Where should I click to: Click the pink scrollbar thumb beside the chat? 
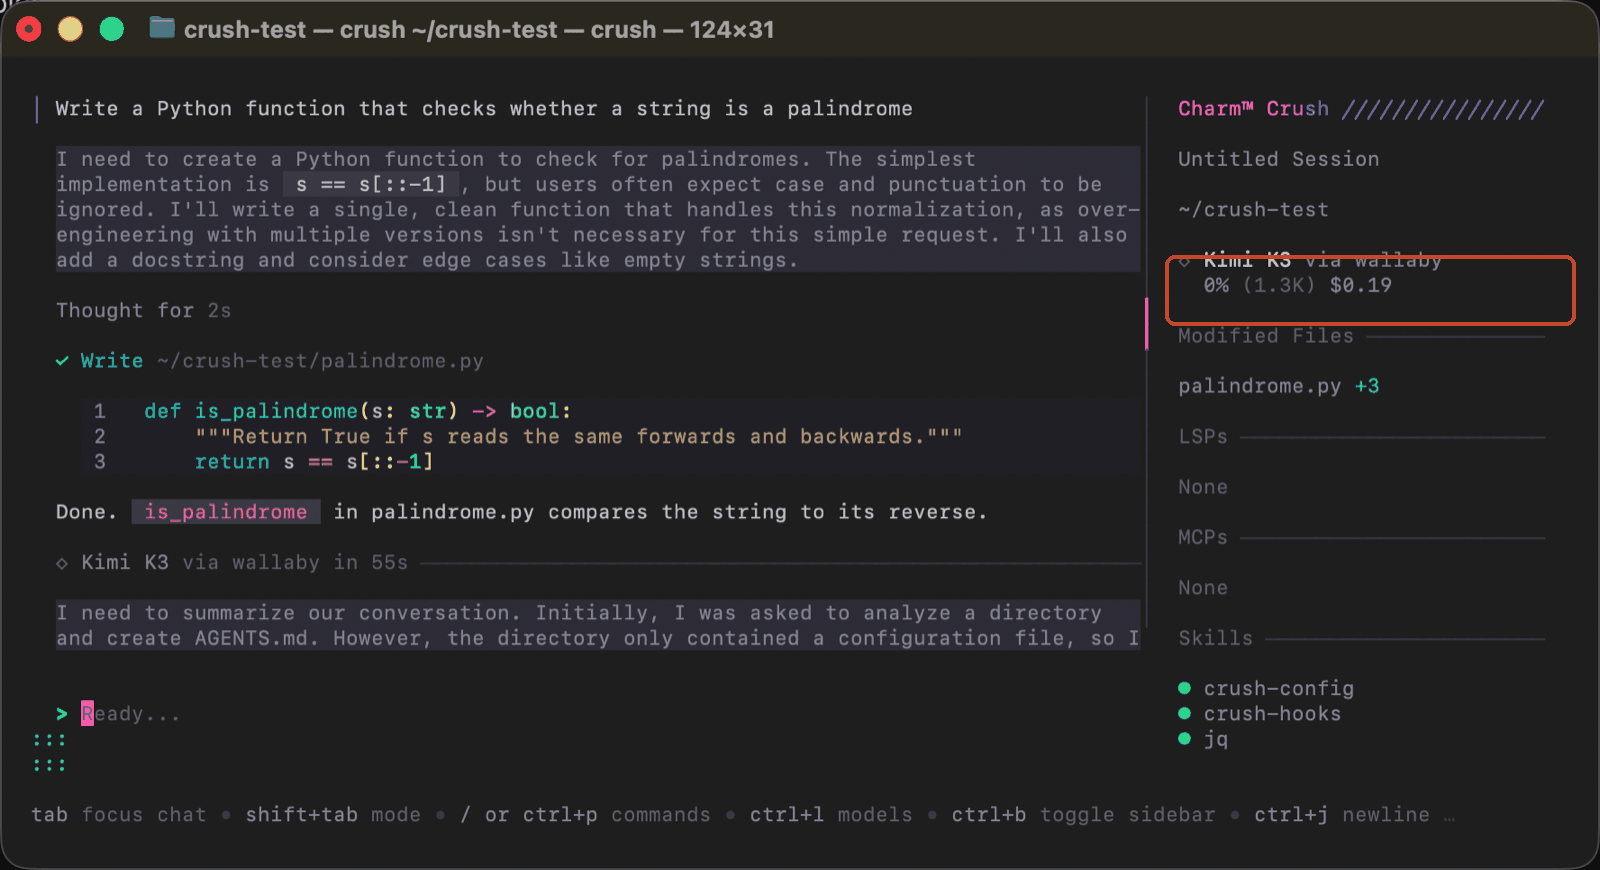[x=1146, y=323]
